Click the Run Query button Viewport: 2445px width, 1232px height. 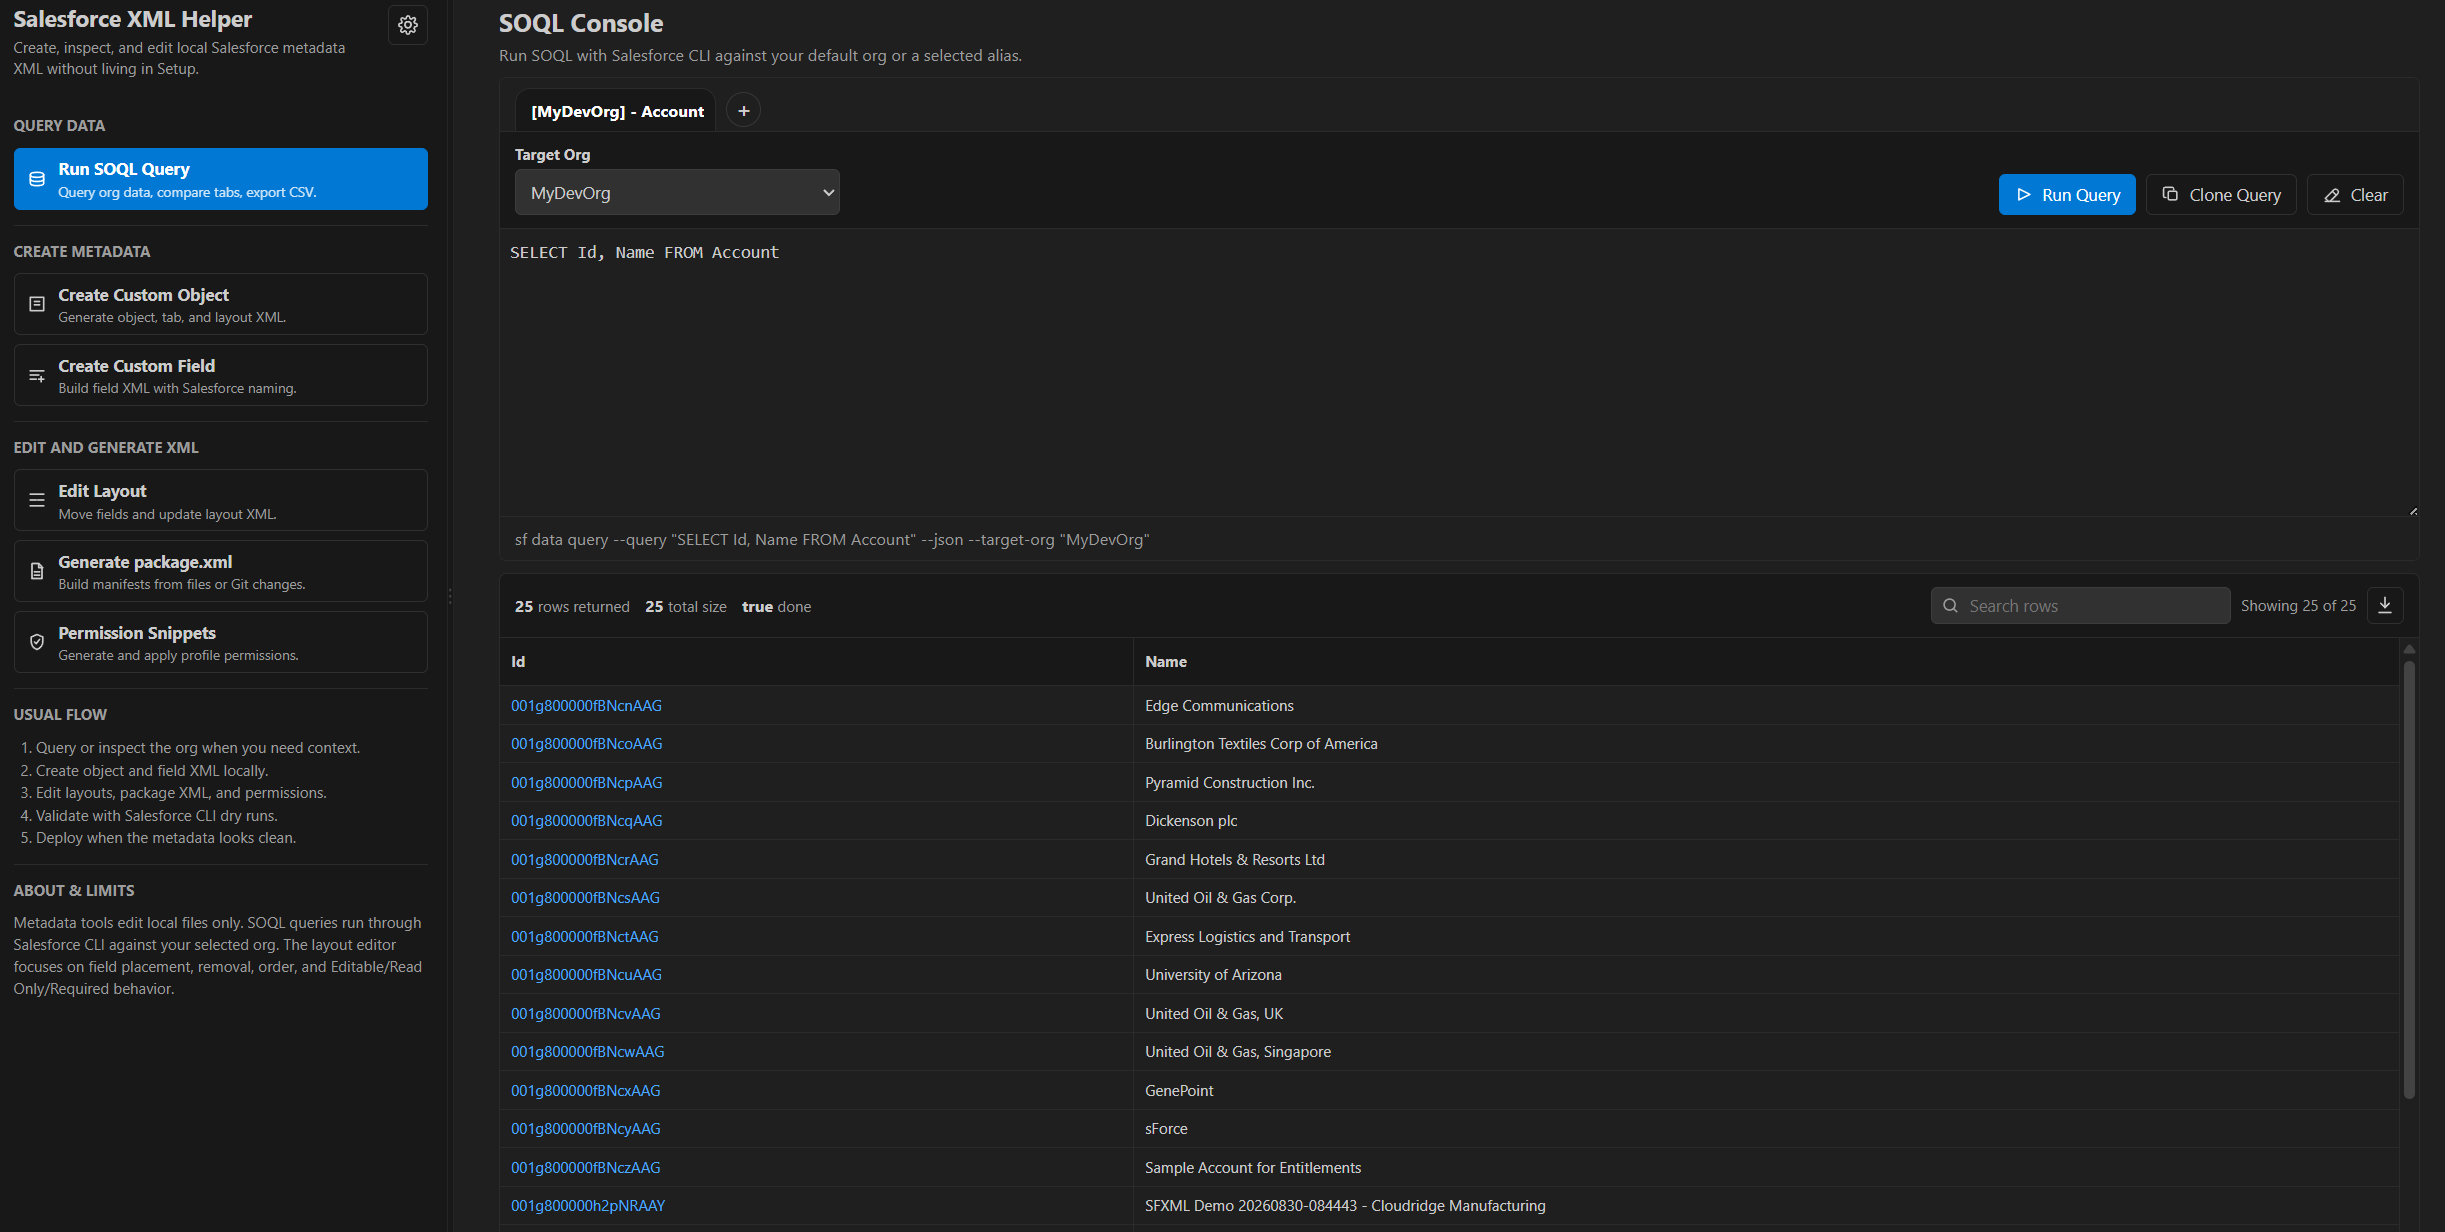point(2067,195)
